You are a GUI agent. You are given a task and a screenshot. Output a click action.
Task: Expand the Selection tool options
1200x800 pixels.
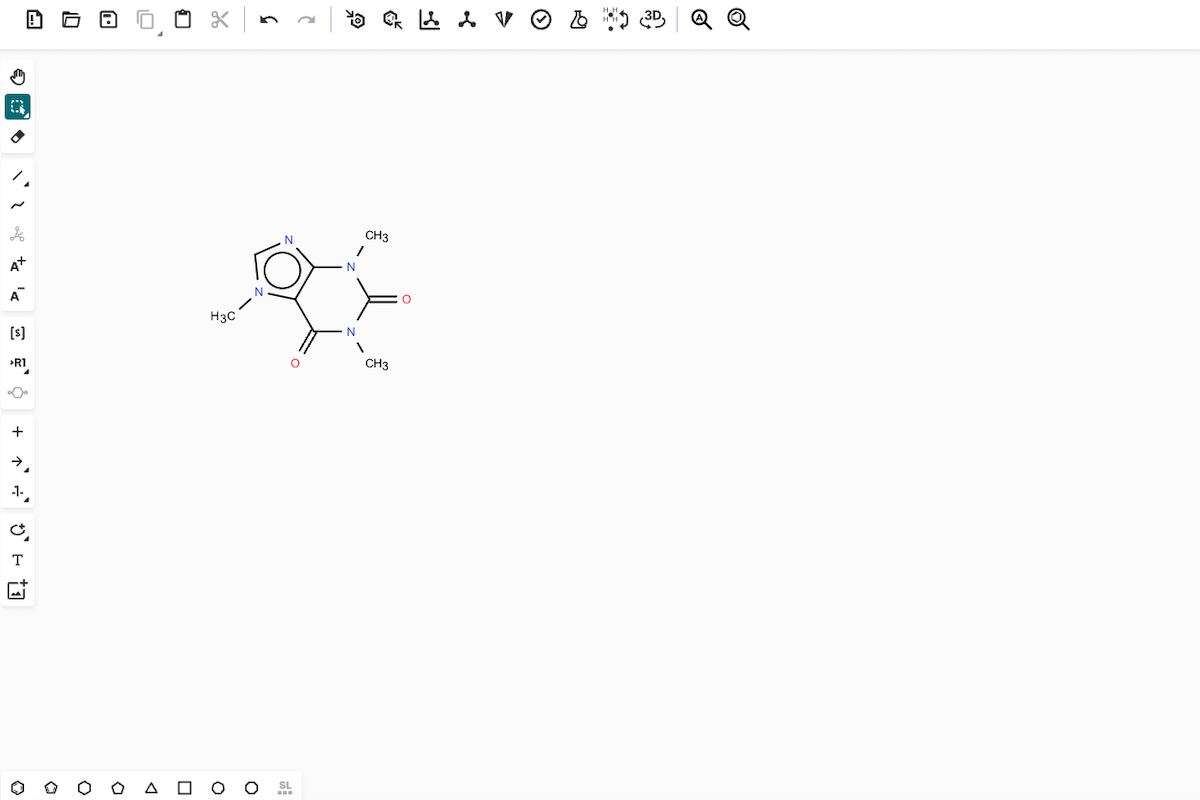pos(27,116)
